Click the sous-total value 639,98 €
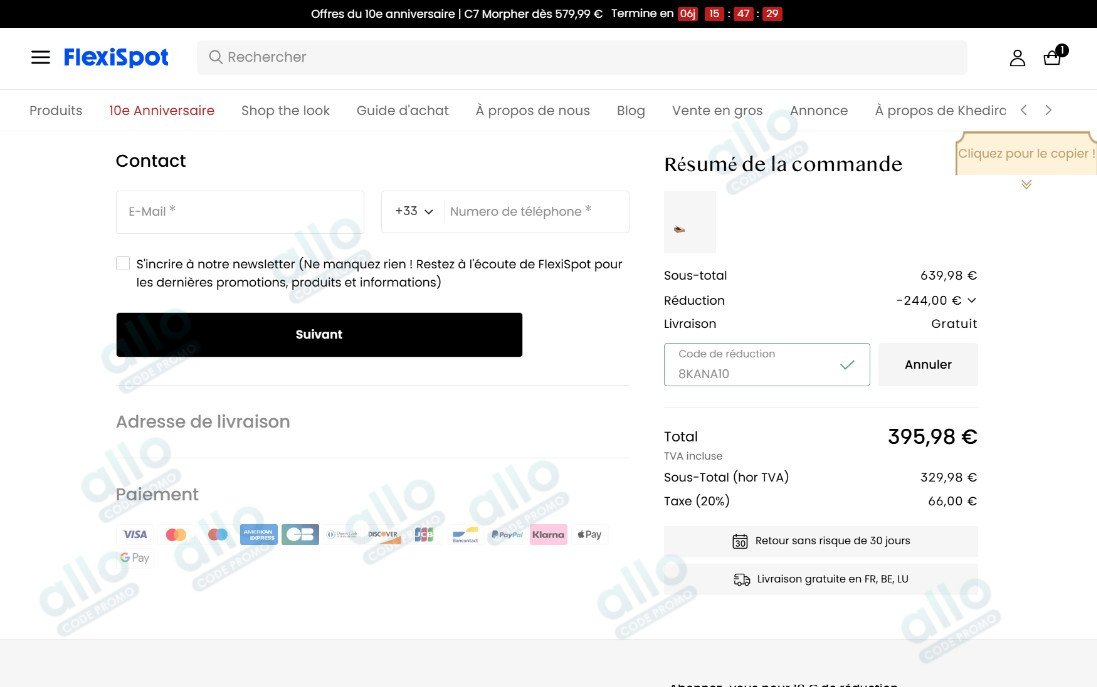This screenshot has width=1097, height=687. pos(949,276)
